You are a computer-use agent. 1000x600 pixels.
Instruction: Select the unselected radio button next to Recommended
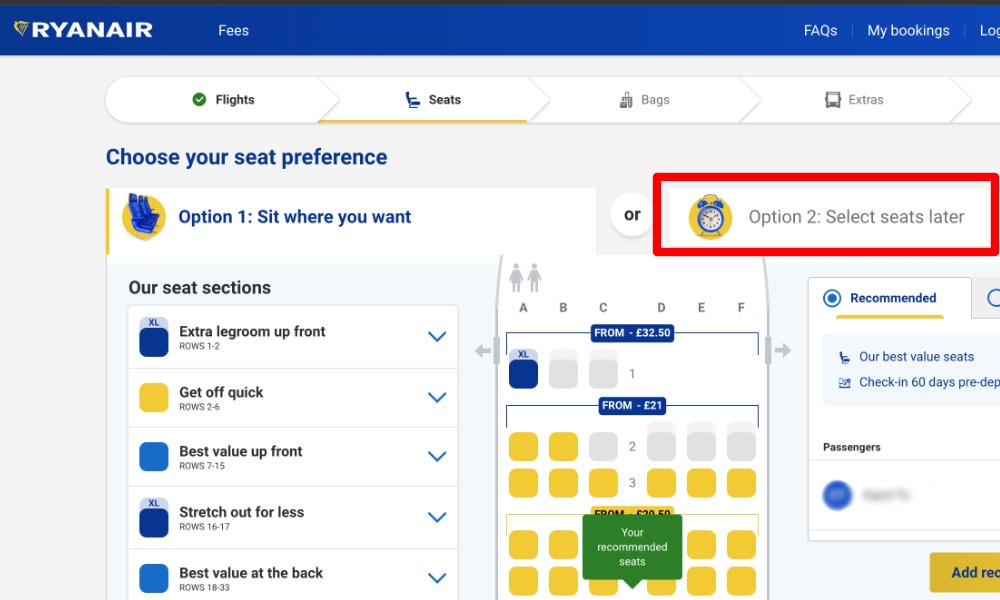(x=994, y=298)
